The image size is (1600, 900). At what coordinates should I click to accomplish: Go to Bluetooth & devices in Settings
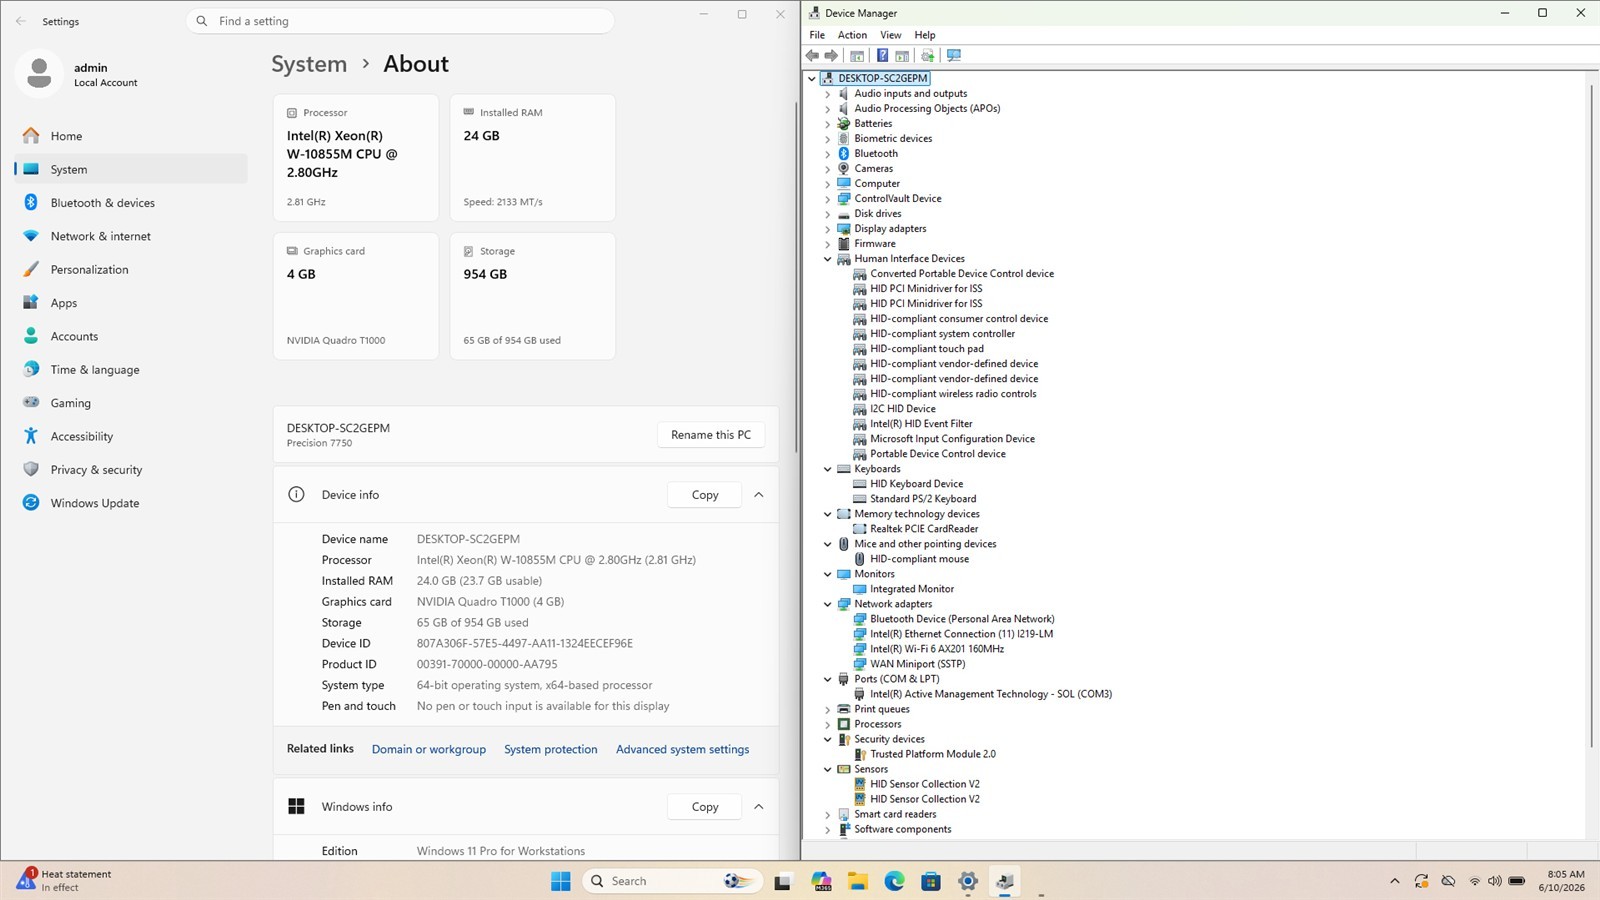[131, 203]
